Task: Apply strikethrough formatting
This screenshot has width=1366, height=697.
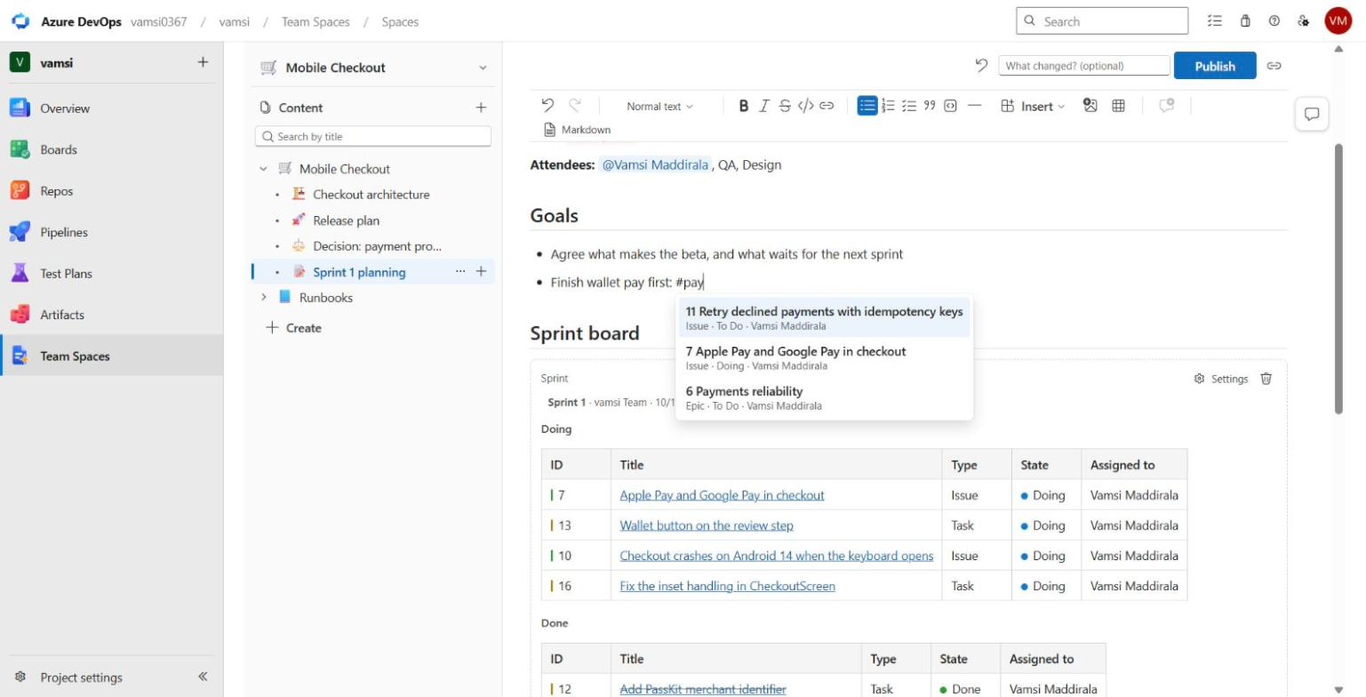Action: click(x=785, y=106)
